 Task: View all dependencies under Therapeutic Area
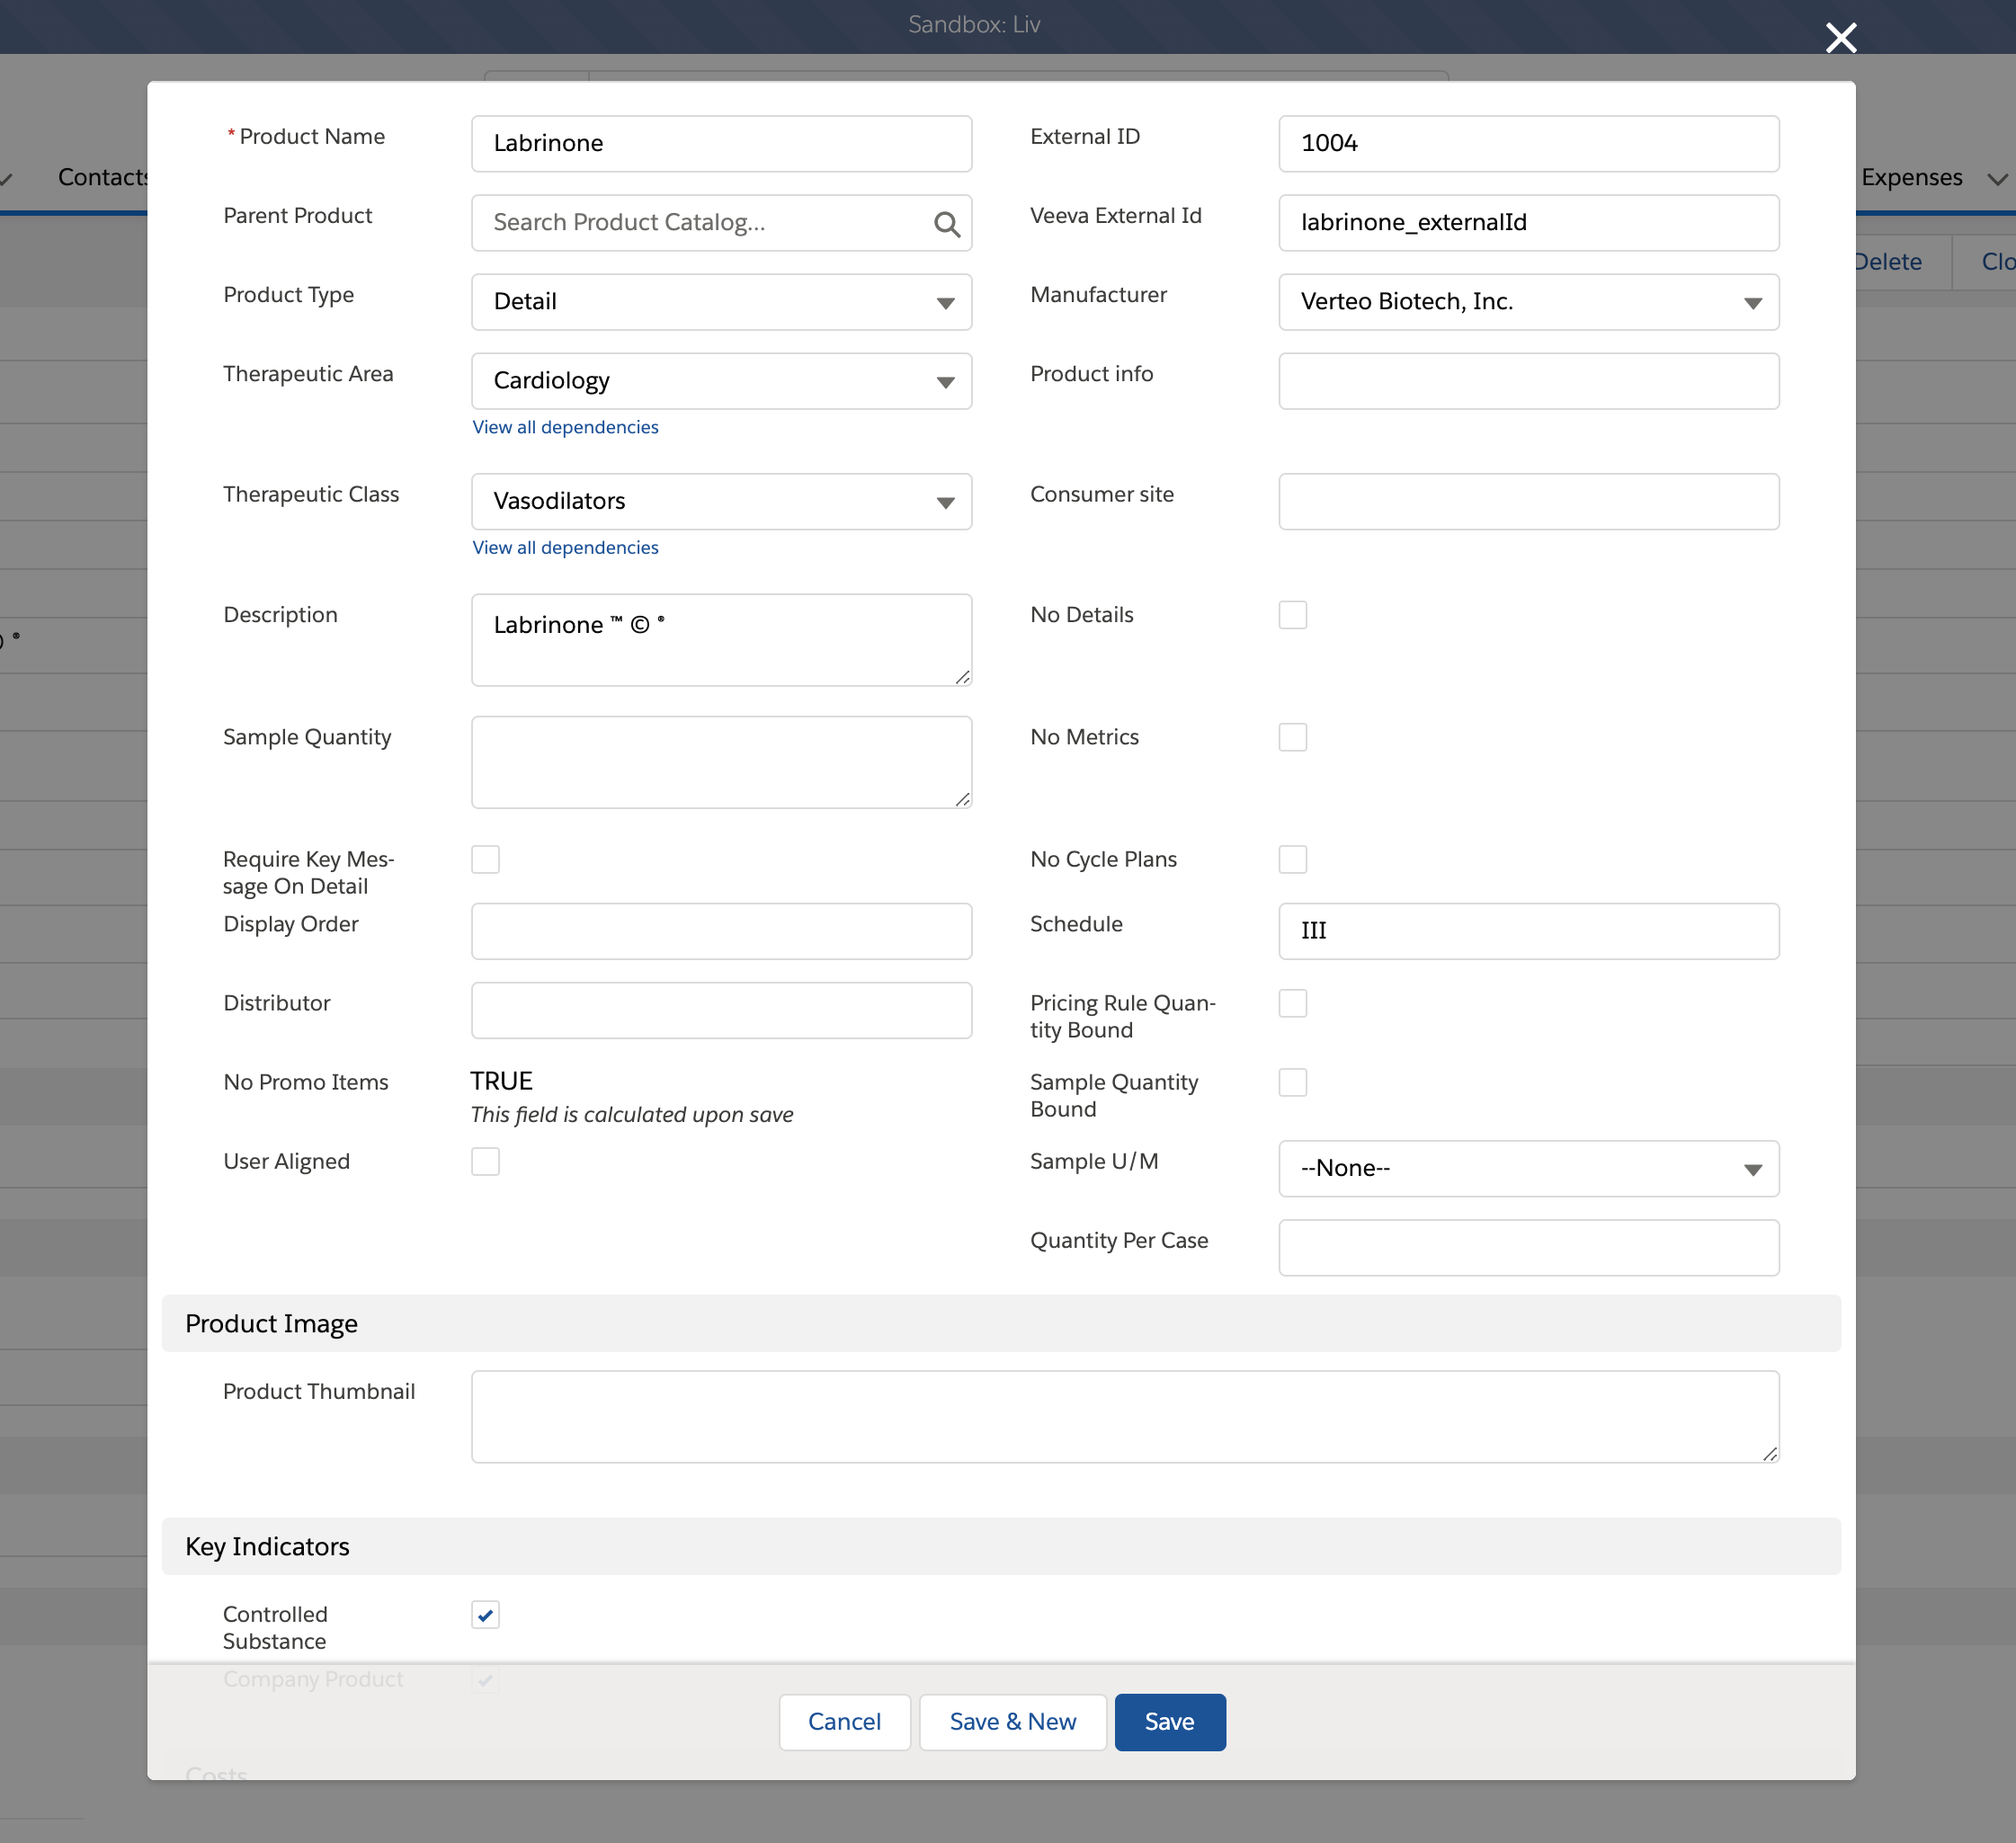pos(565,427)
